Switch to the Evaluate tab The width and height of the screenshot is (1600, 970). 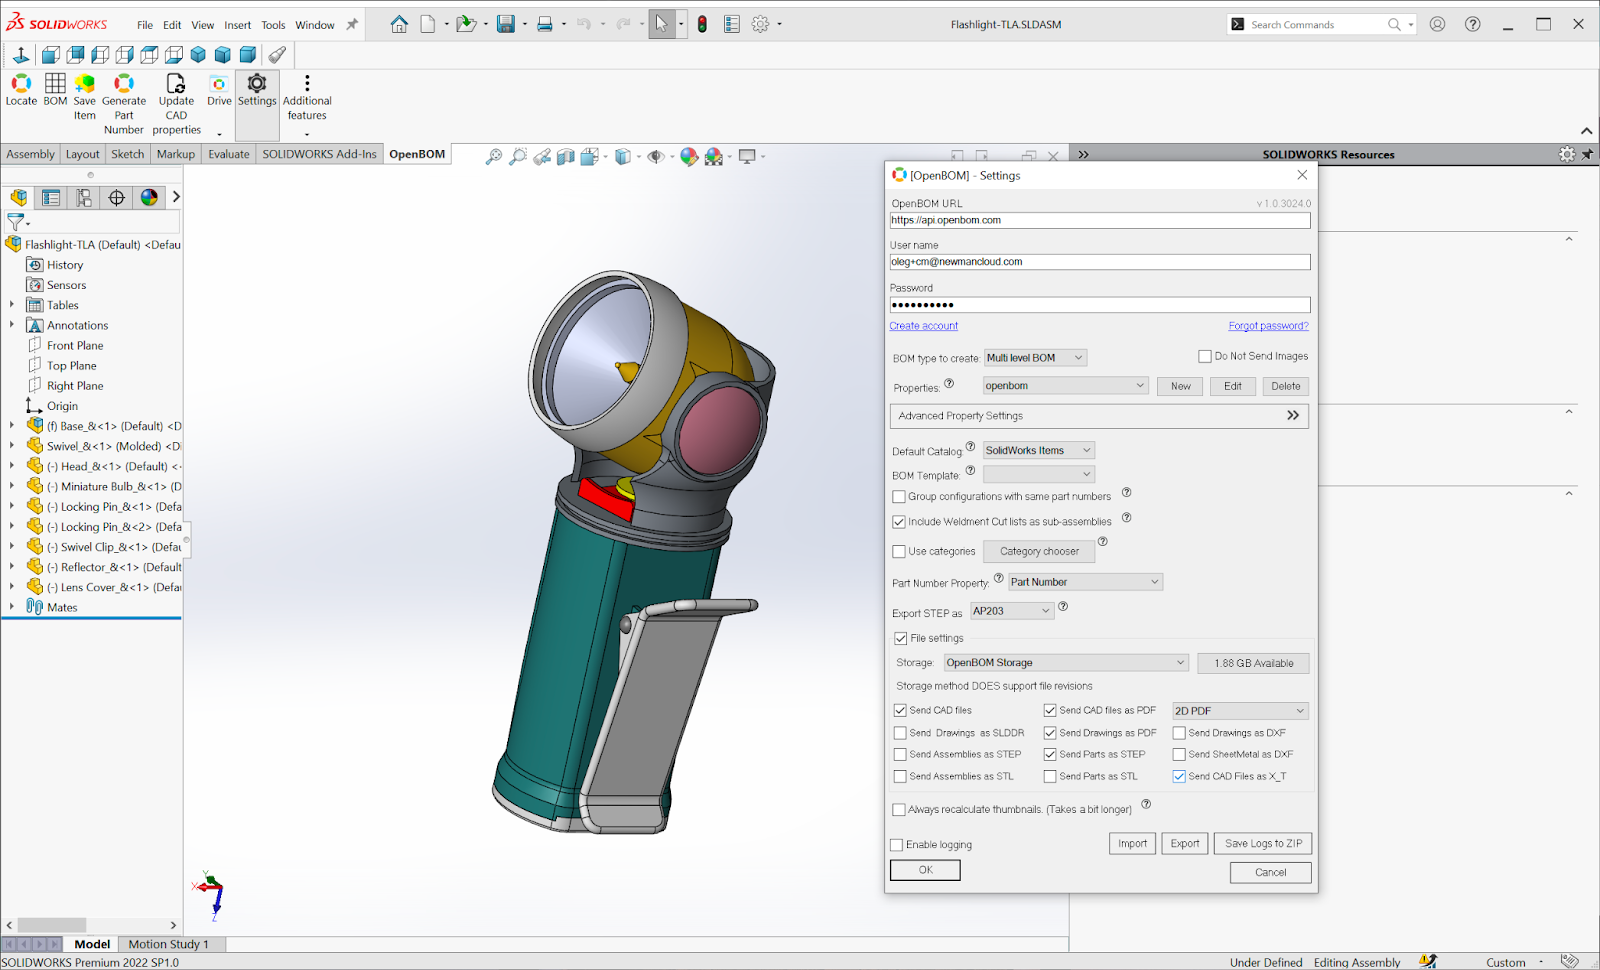(x=228, y=154)
